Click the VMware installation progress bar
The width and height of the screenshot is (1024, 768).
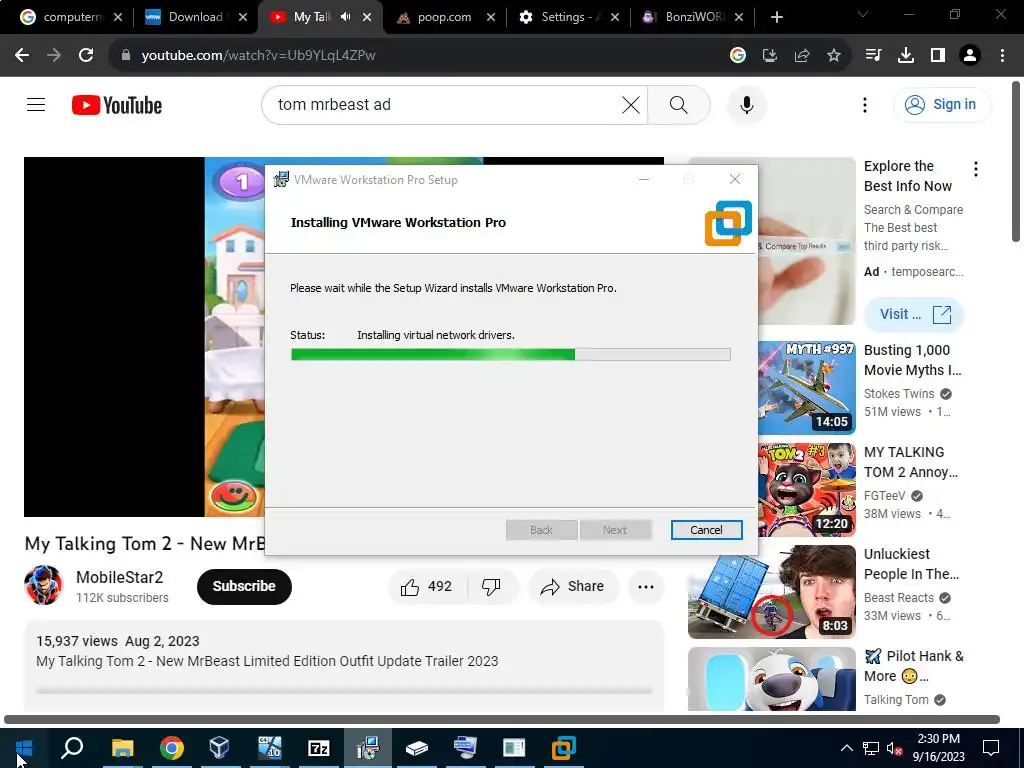(x=511, y=355)
